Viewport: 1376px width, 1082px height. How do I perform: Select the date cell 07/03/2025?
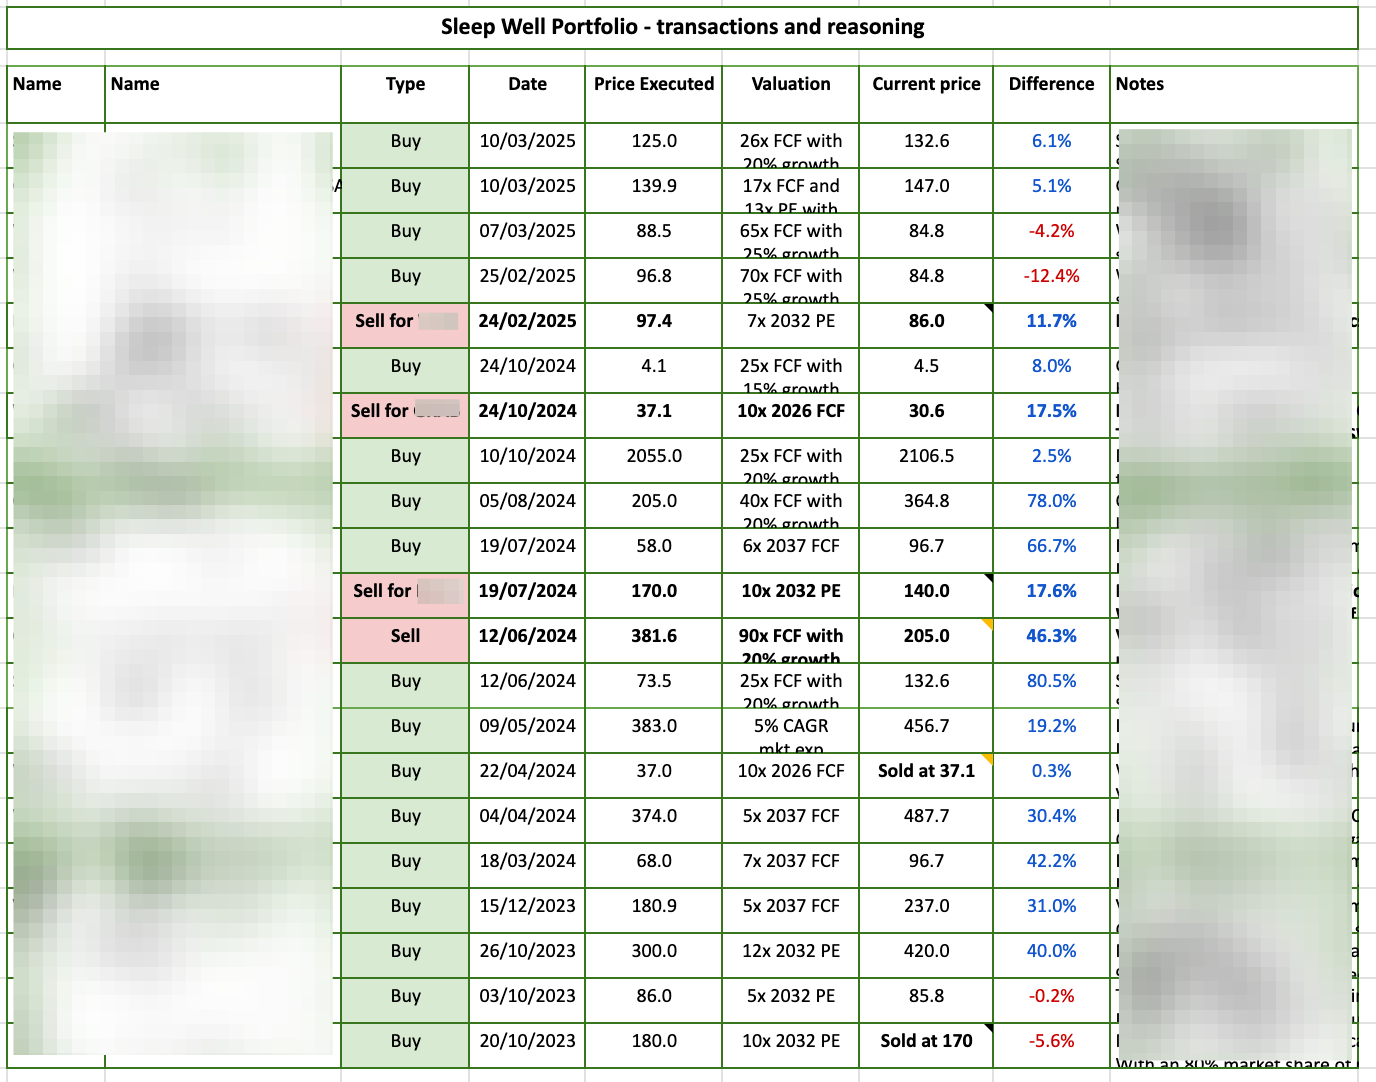coord(527,236)
